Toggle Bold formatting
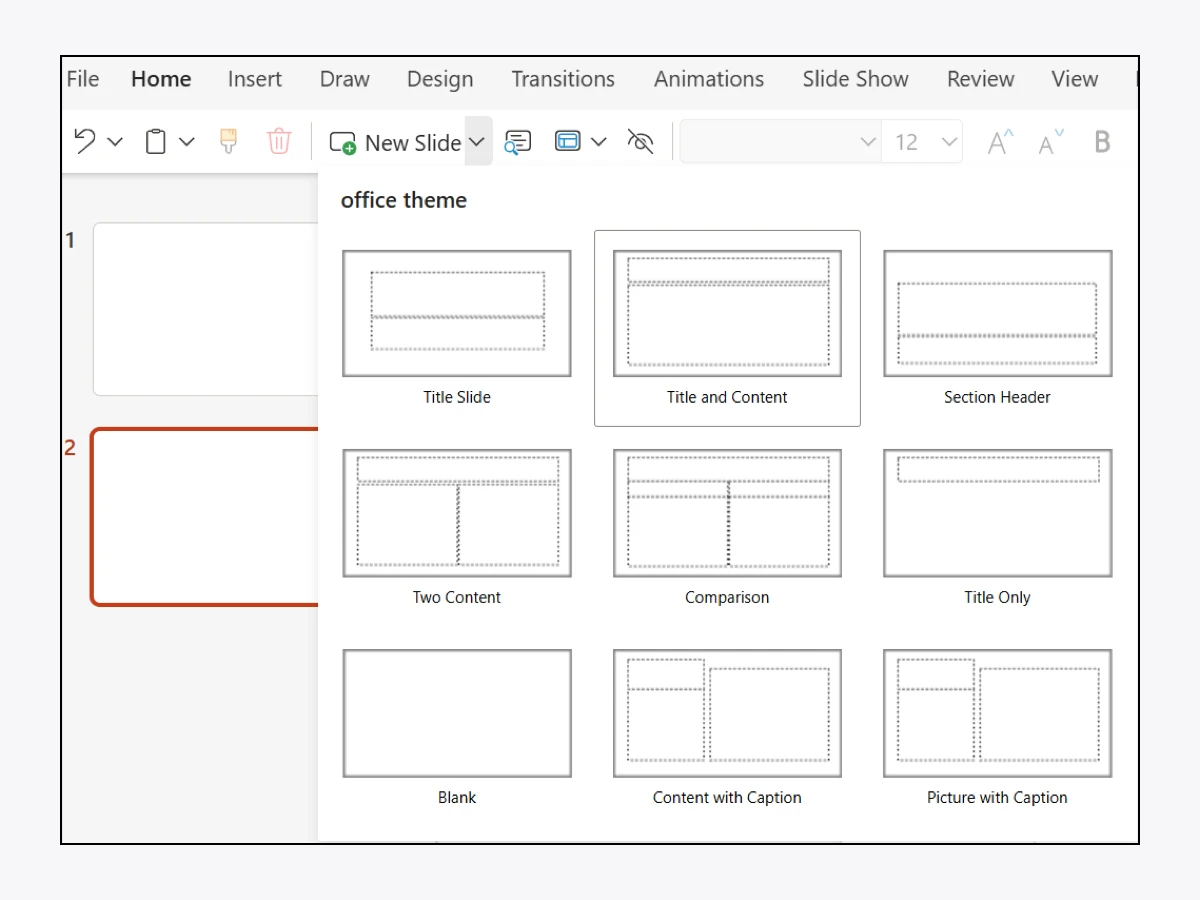Image resolution: width=1200 pixels, height=900 pixels. (1102, 142)
